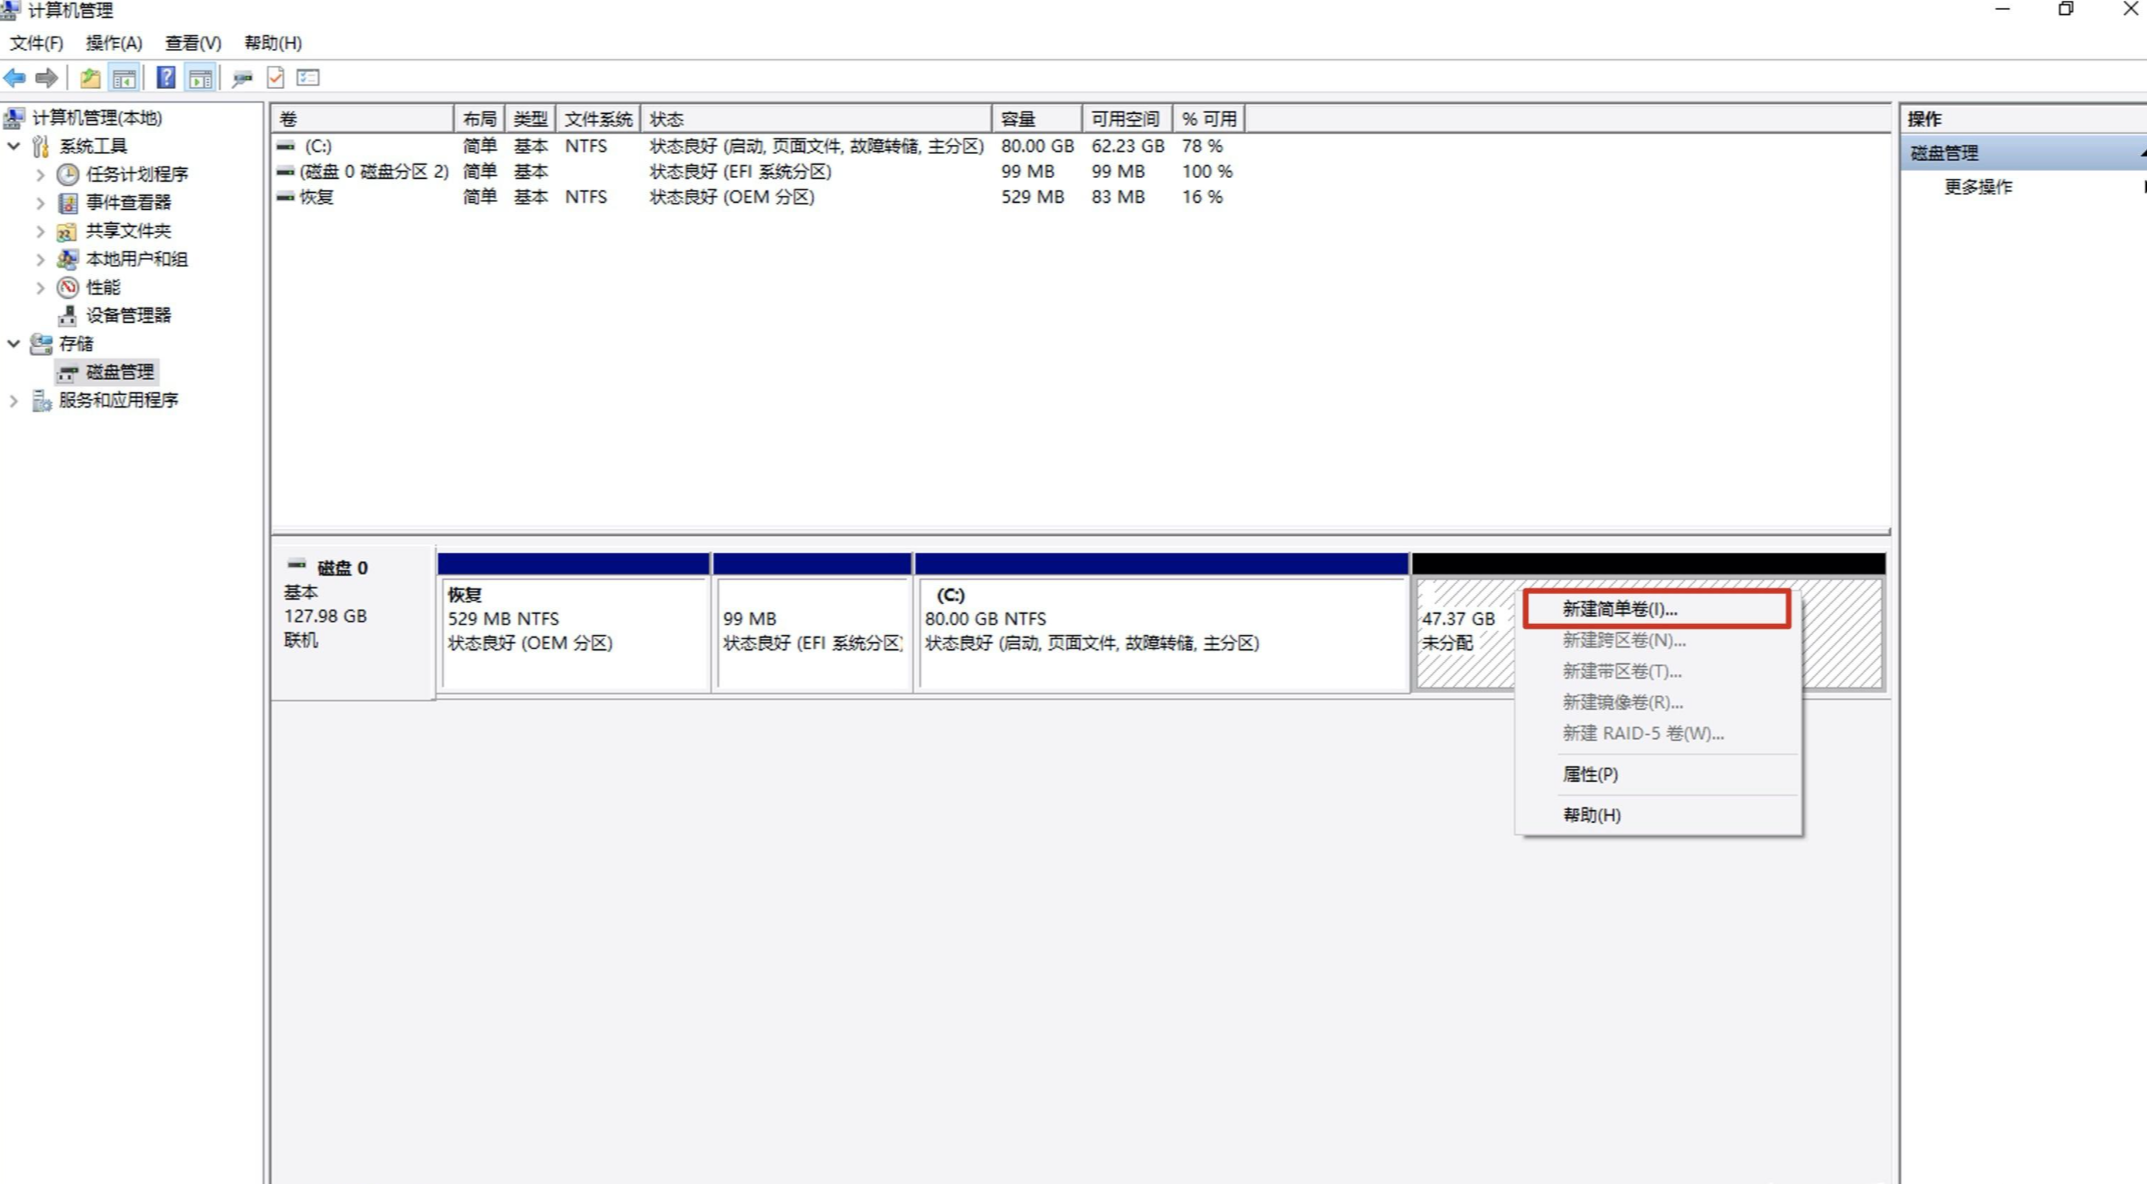This screenshot has height=1184, width=2147.
Task: Toggle the action pane visibility icon
Action: click(201, 78)
